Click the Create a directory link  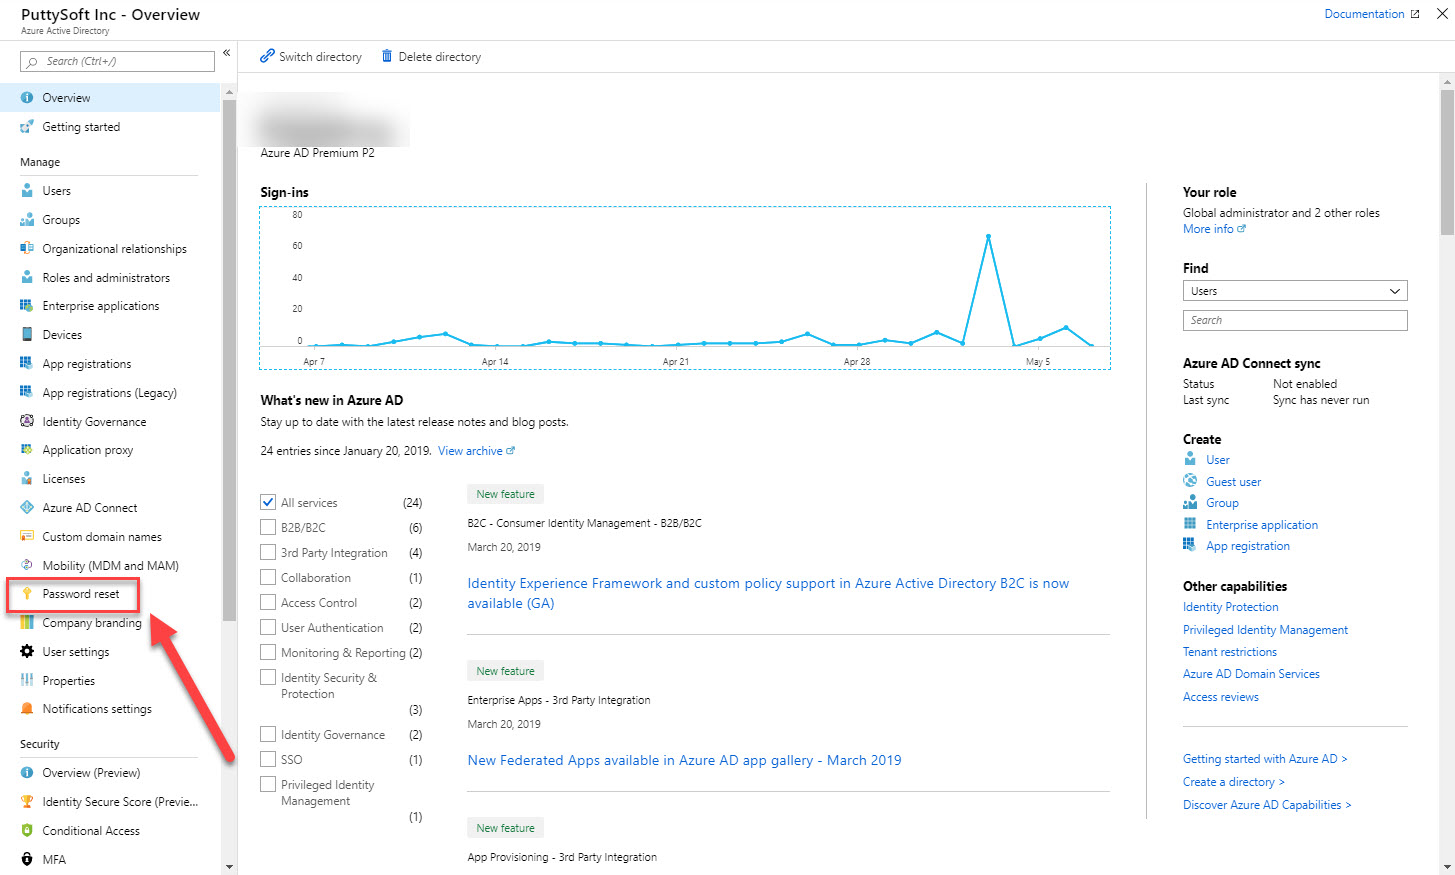[x=1234, y=782]
